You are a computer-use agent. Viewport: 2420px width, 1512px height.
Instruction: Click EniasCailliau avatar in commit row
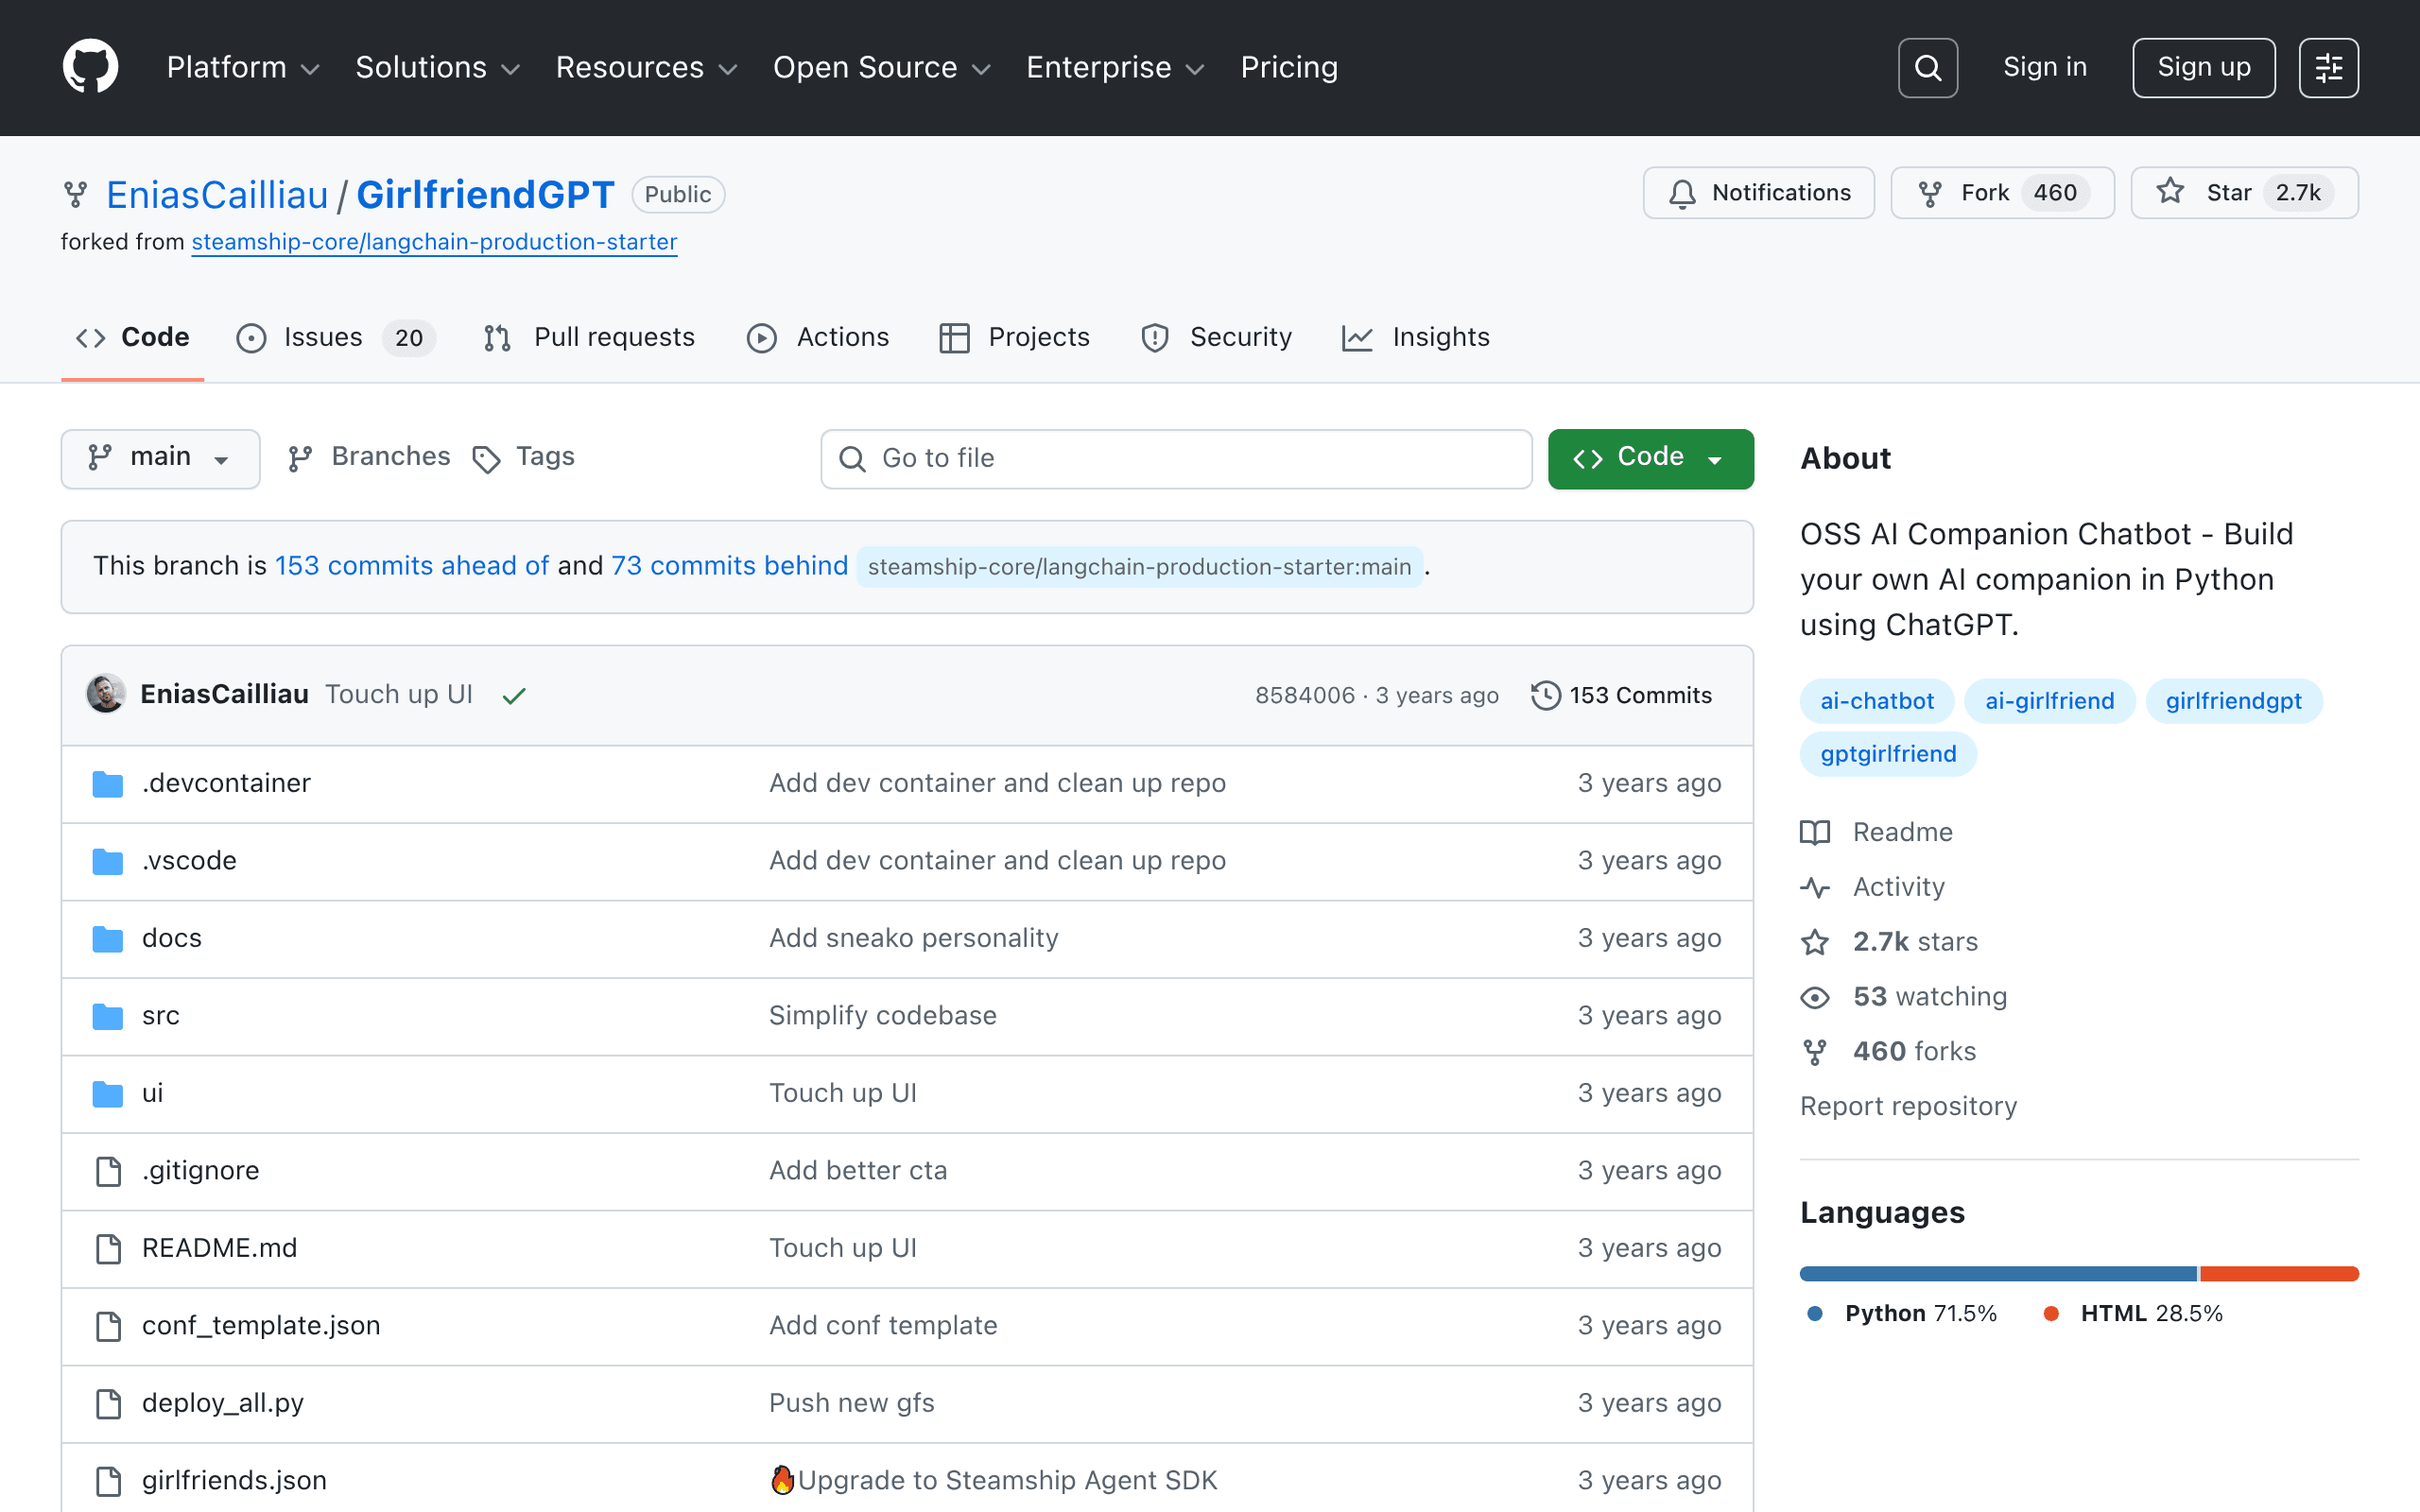coord(105,694)
